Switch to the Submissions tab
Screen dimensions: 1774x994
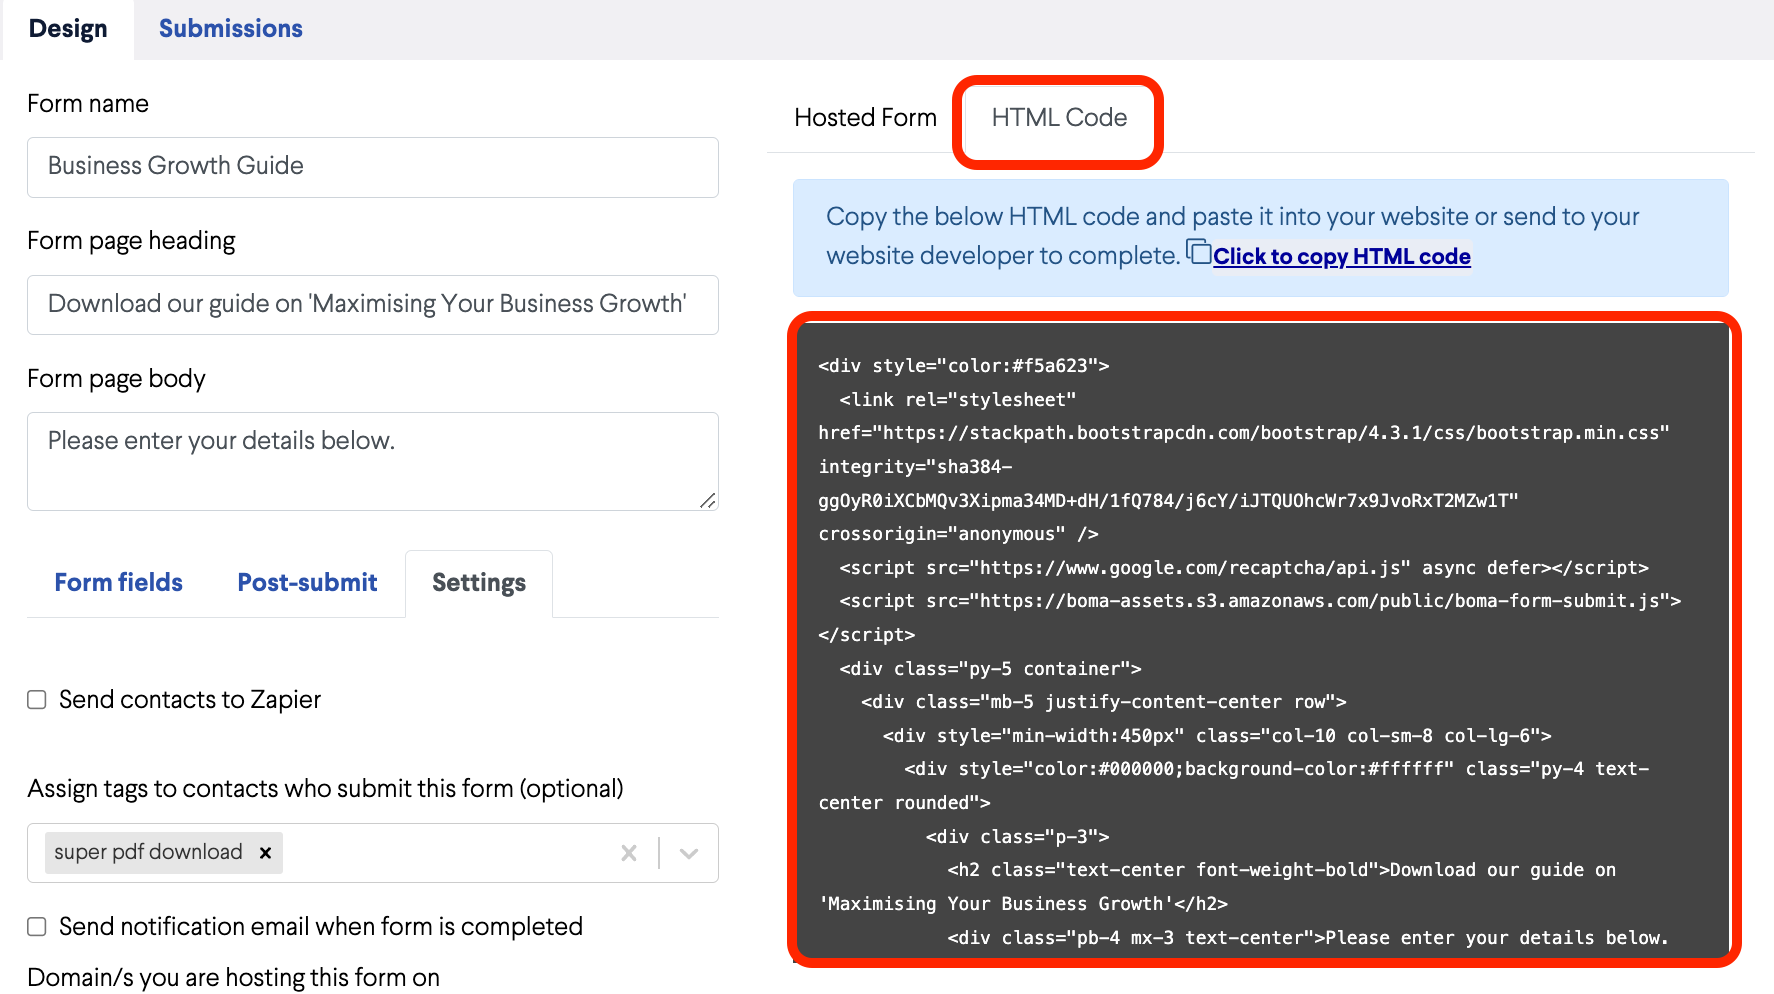(230, 29)
